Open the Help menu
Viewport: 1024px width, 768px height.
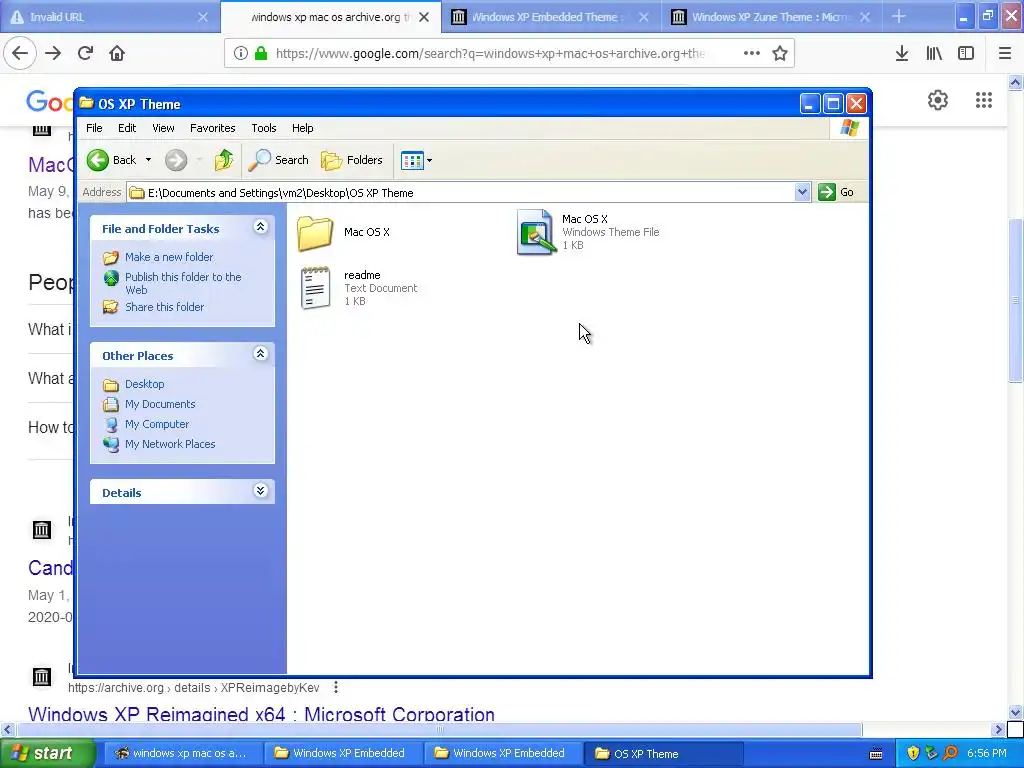tap(302, 128)
